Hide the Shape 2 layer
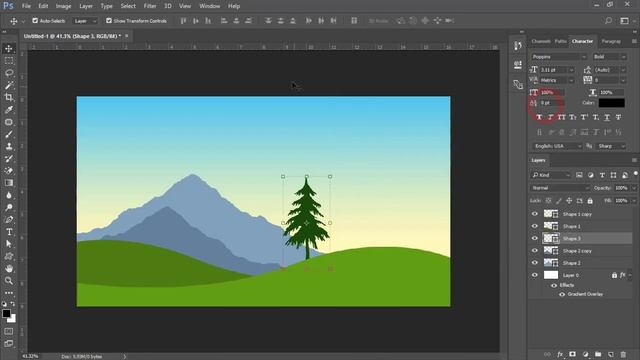 point(535,263)
